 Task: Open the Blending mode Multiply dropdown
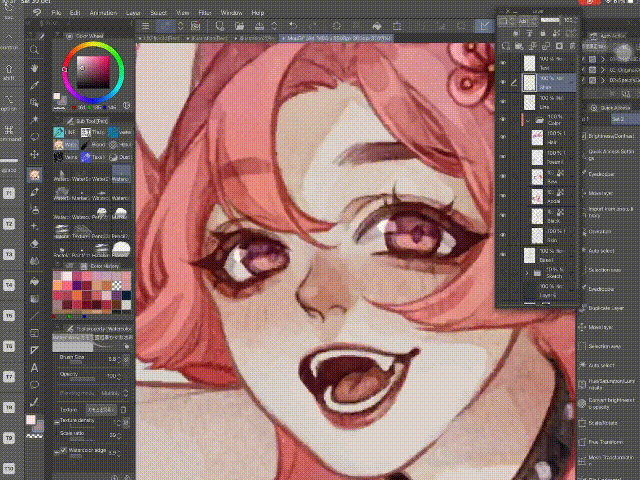click(x=113, y=393)
